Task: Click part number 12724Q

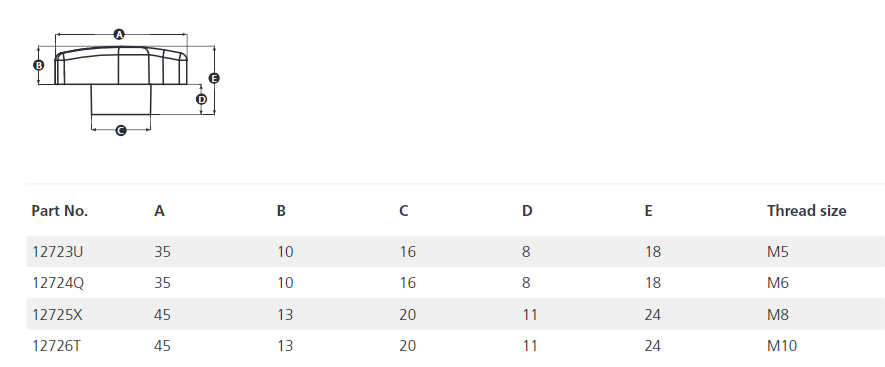Action: [58, 283]
